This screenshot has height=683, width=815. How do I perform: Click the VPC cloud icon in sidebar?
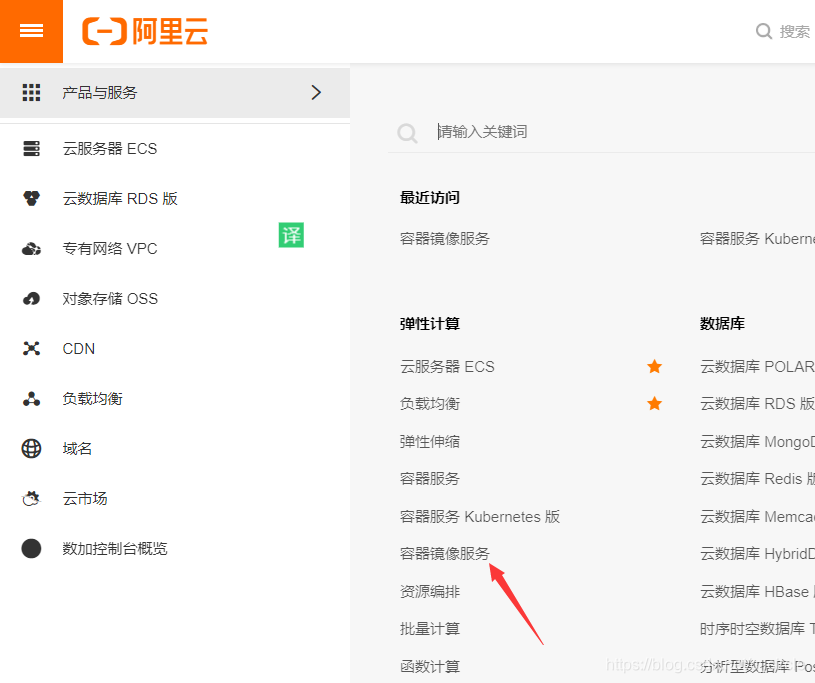tap(31, 249)
